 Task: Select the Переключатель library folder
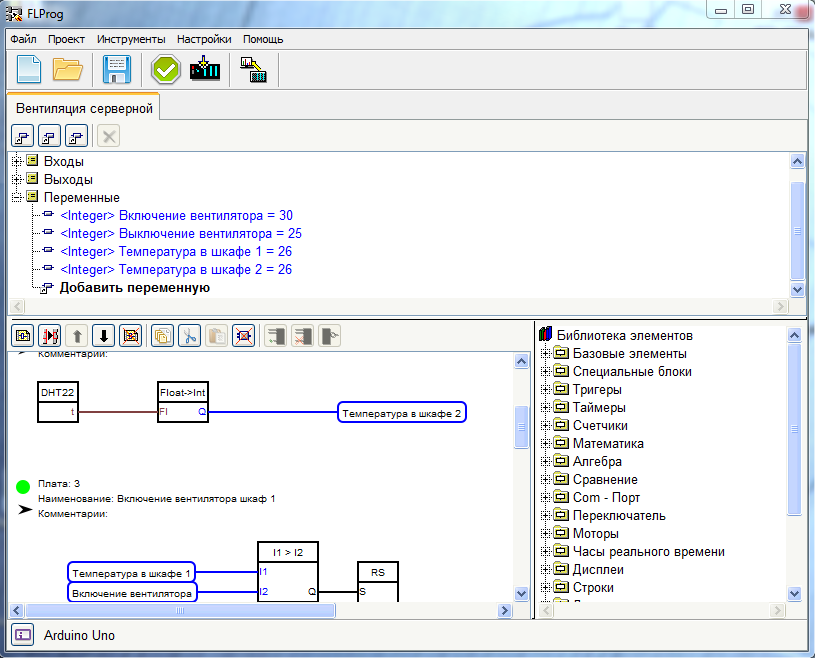(619, 516)
